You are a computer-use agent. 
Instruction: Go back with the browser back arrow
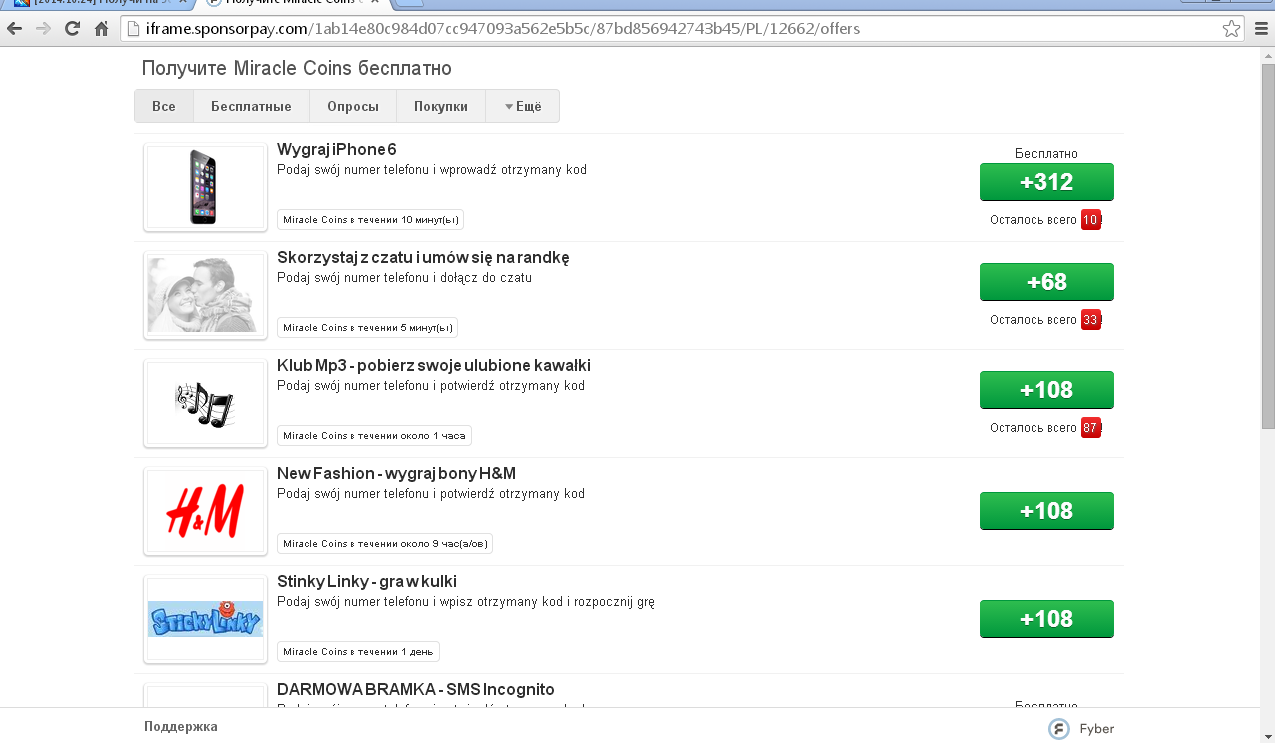(x=15, y=29)
